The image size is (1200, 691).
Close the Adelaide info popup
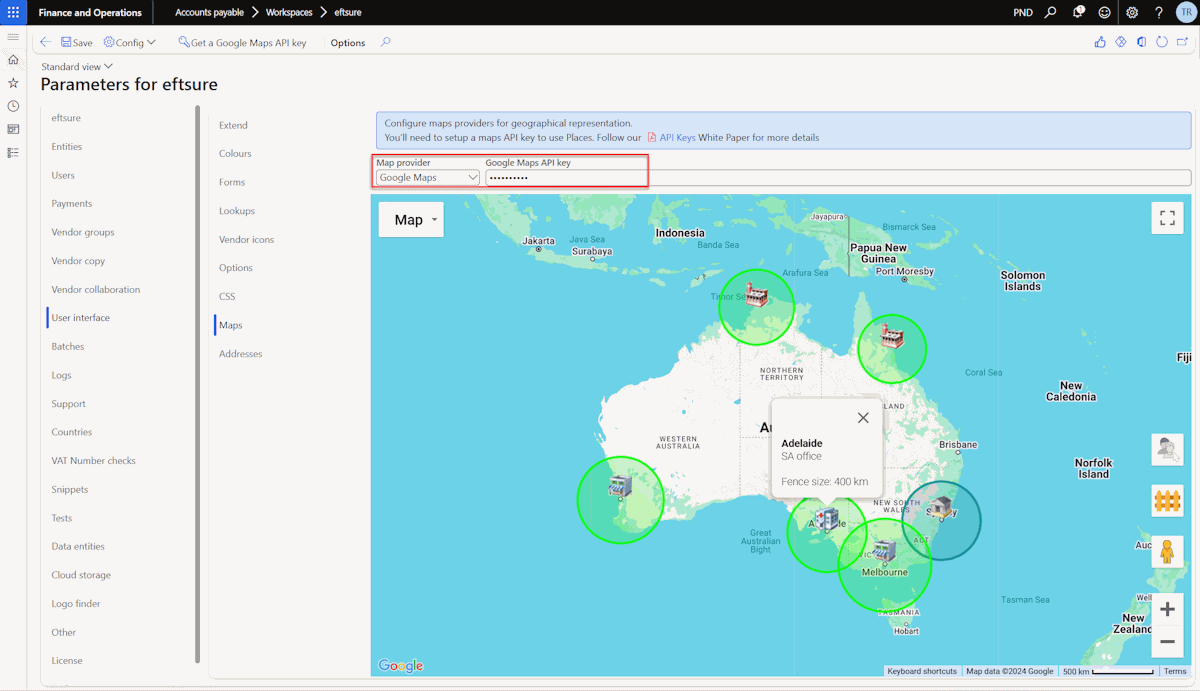click(x=863, y=418)
